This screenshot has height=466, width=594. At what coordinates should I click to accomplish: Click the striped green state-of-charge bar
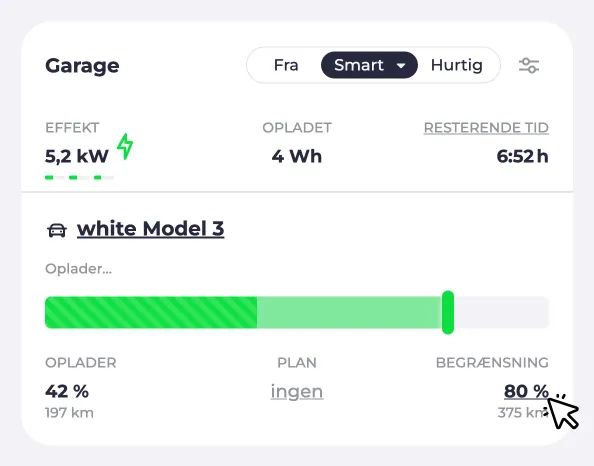[x=151, y=312]
